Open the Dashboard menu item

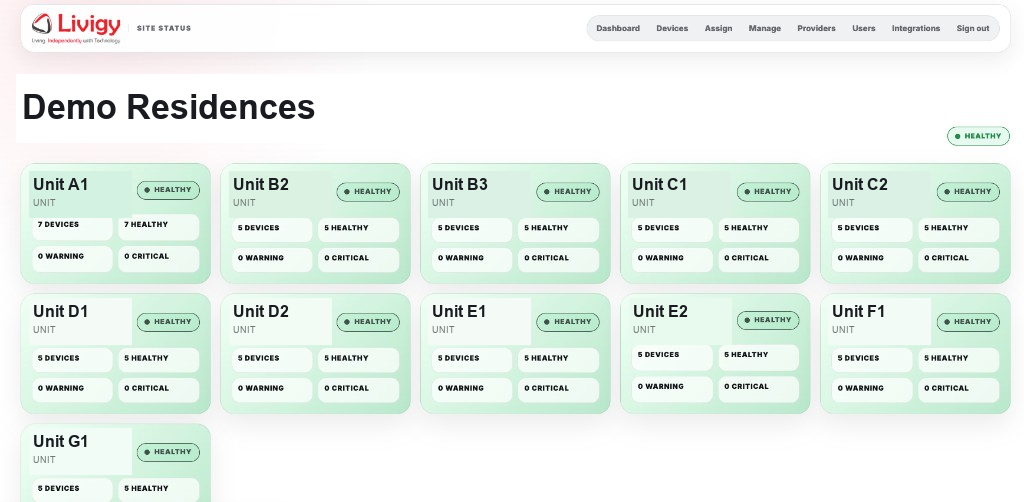(618, 28)
